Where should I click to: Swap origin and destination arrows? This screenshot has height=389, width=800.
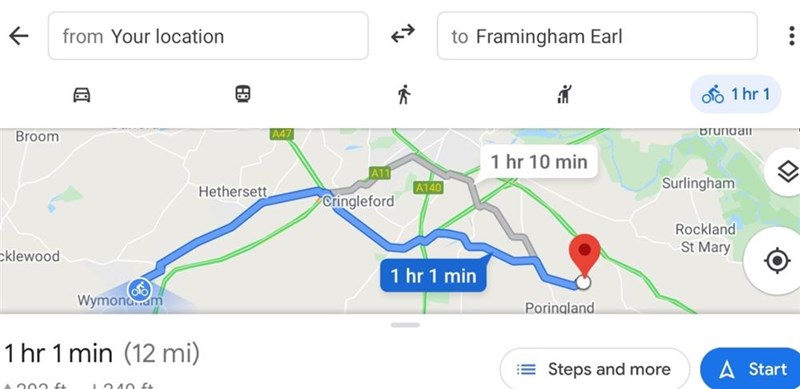[403, 35]
